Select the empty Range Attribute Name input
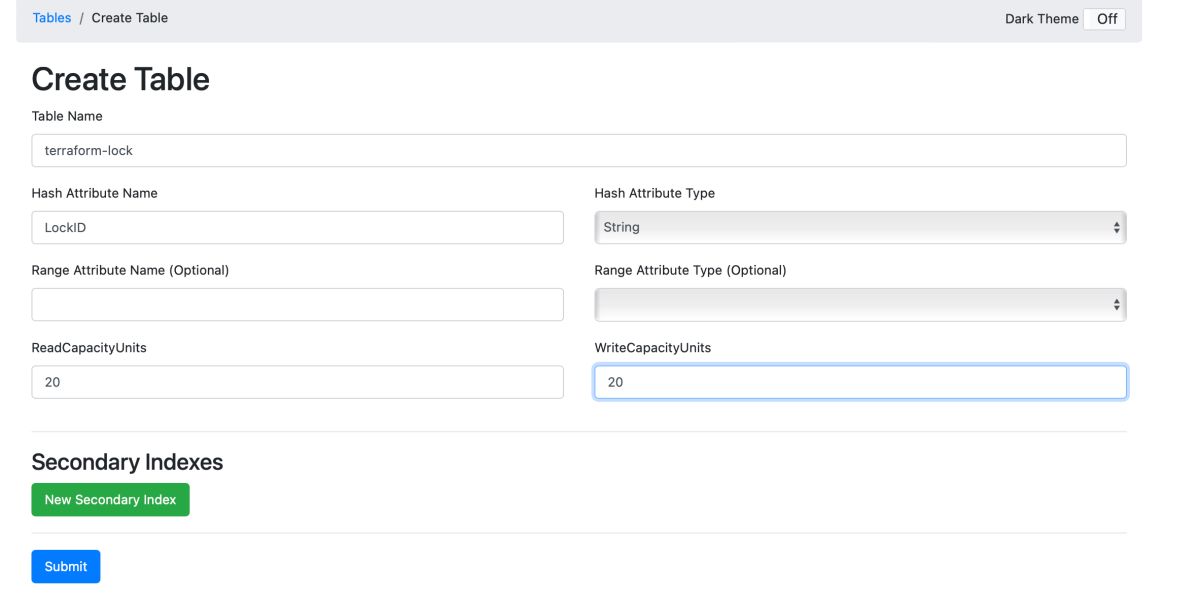Image resolution: width=1200 pixels, height=598 pixels. (x=297, y=305)
